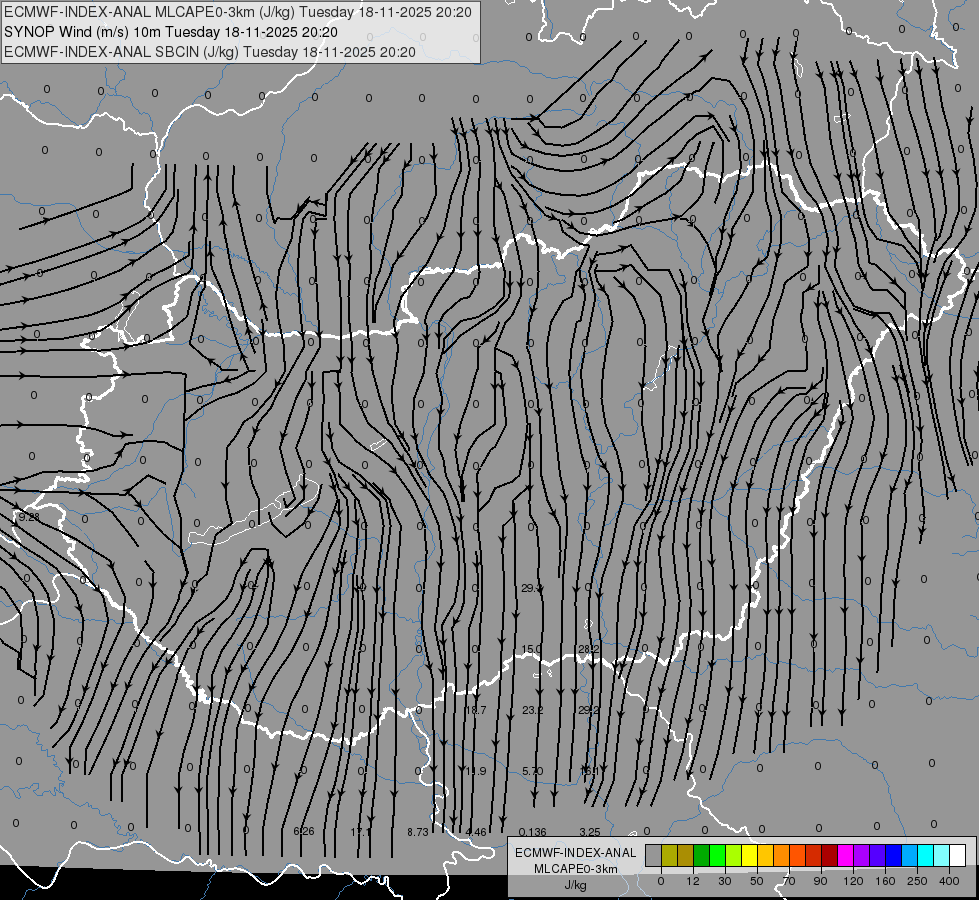Click legend tick label 400
This screenshot has height=900, width=979.
[x=949, y=881]
